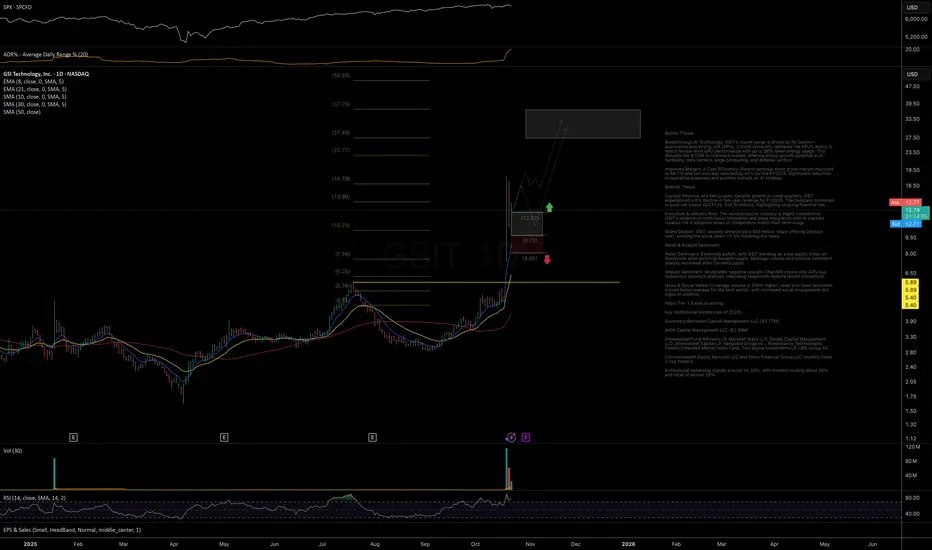Click the 2026 label on the time axis
This screenshot has height=550, width=932.
628,544
